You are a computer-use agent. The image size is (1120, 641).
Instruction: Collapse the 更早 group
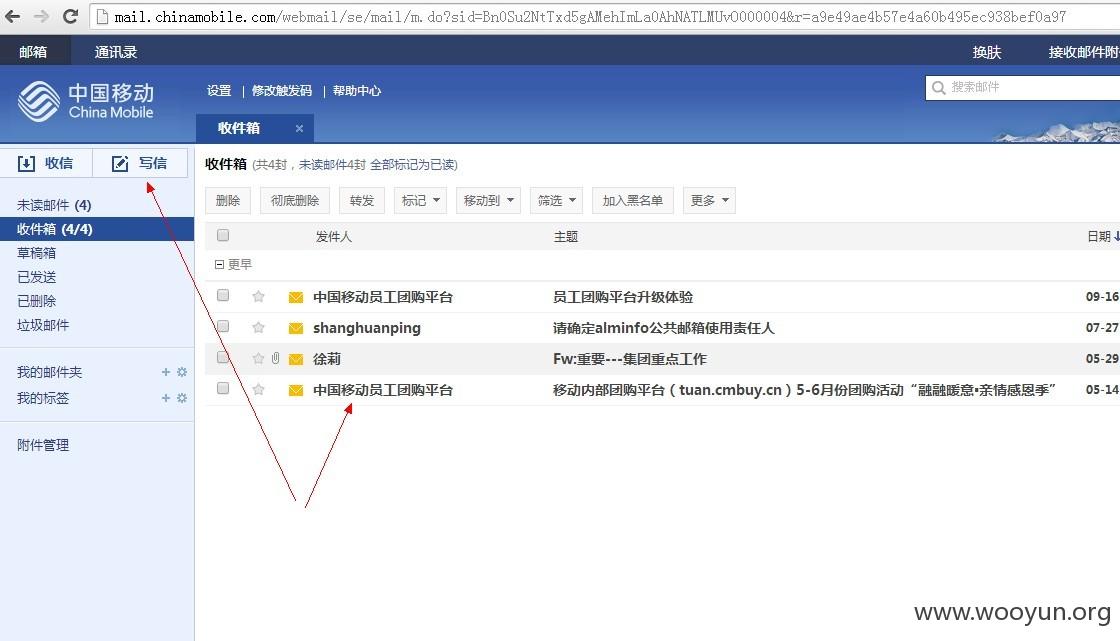(x=219, y=264)
